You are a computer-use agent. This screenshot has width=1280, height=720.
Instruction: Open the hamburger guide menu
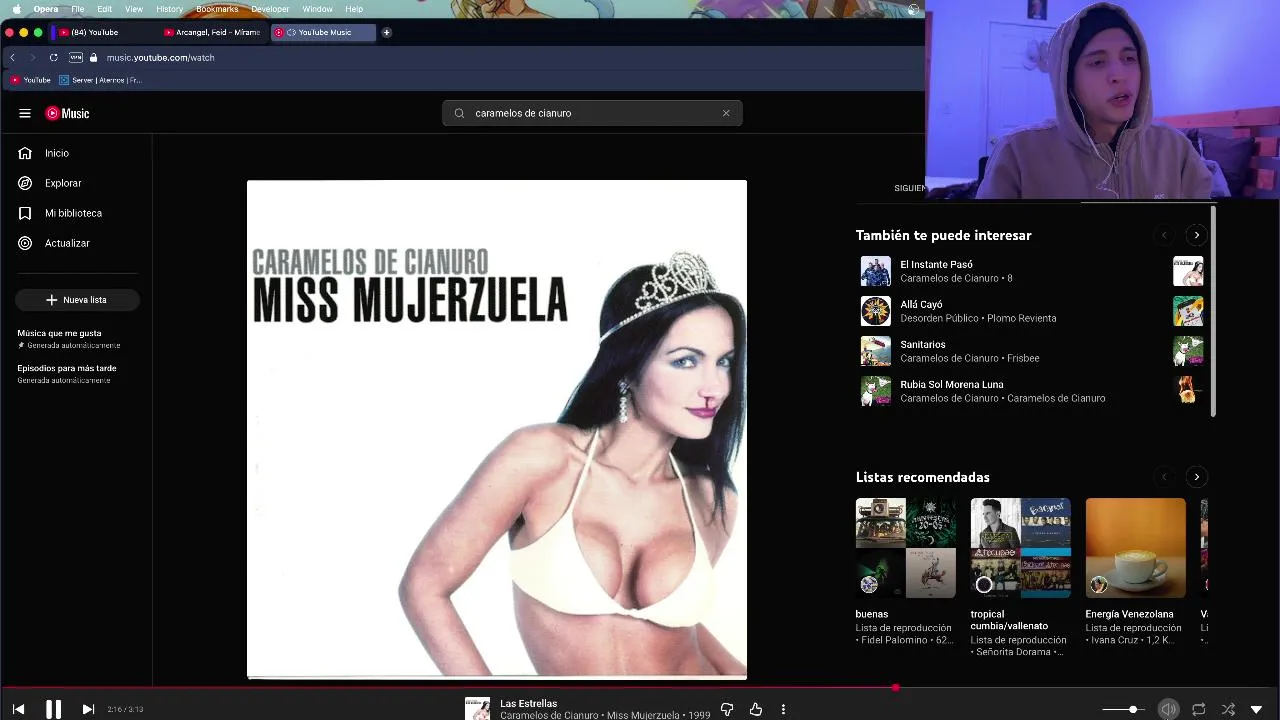25,113
